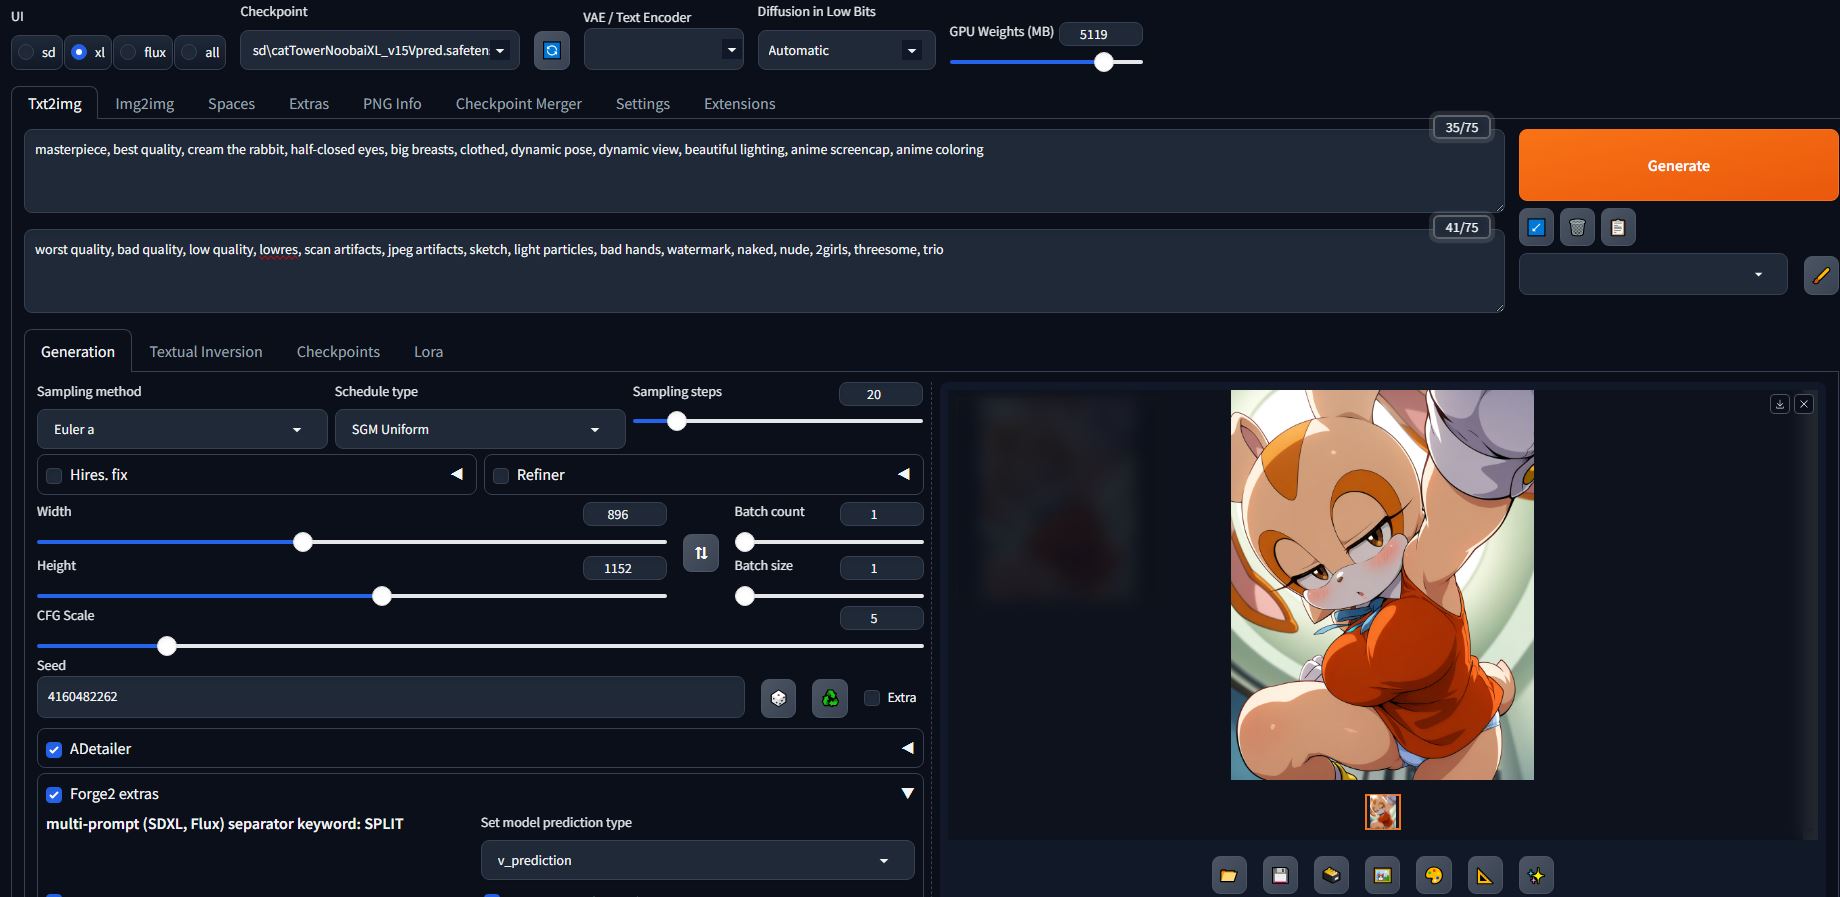Viewport: 1840px width, 897px height.
Task: Select the small result thumbnail below preview
Action: point(1383,812)
